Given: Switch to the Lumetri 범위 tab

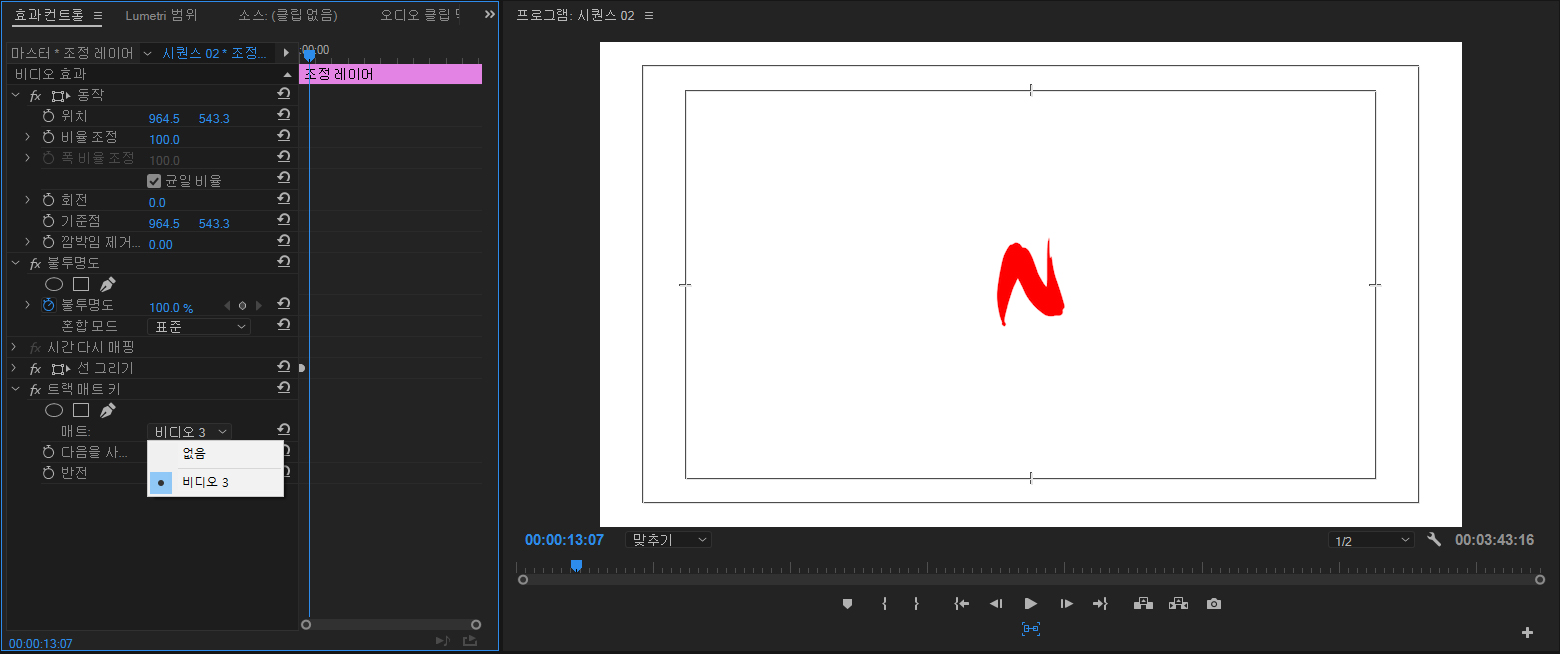Looking at the screenshot, I should pos(162,15).
